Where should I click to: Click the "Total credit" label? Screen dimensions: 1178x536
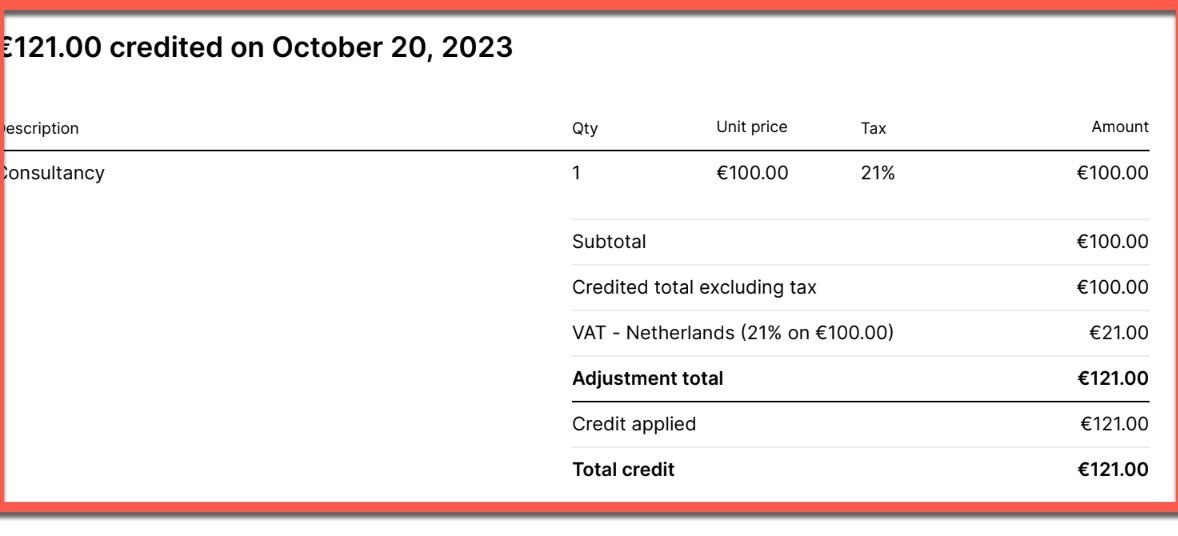(623, 469)
